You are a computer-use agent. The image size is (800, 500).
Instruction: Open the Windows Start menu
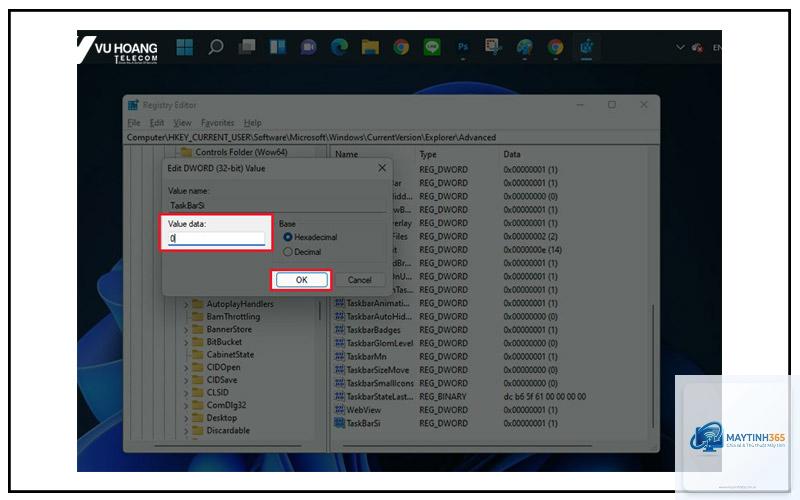(184, 47)
